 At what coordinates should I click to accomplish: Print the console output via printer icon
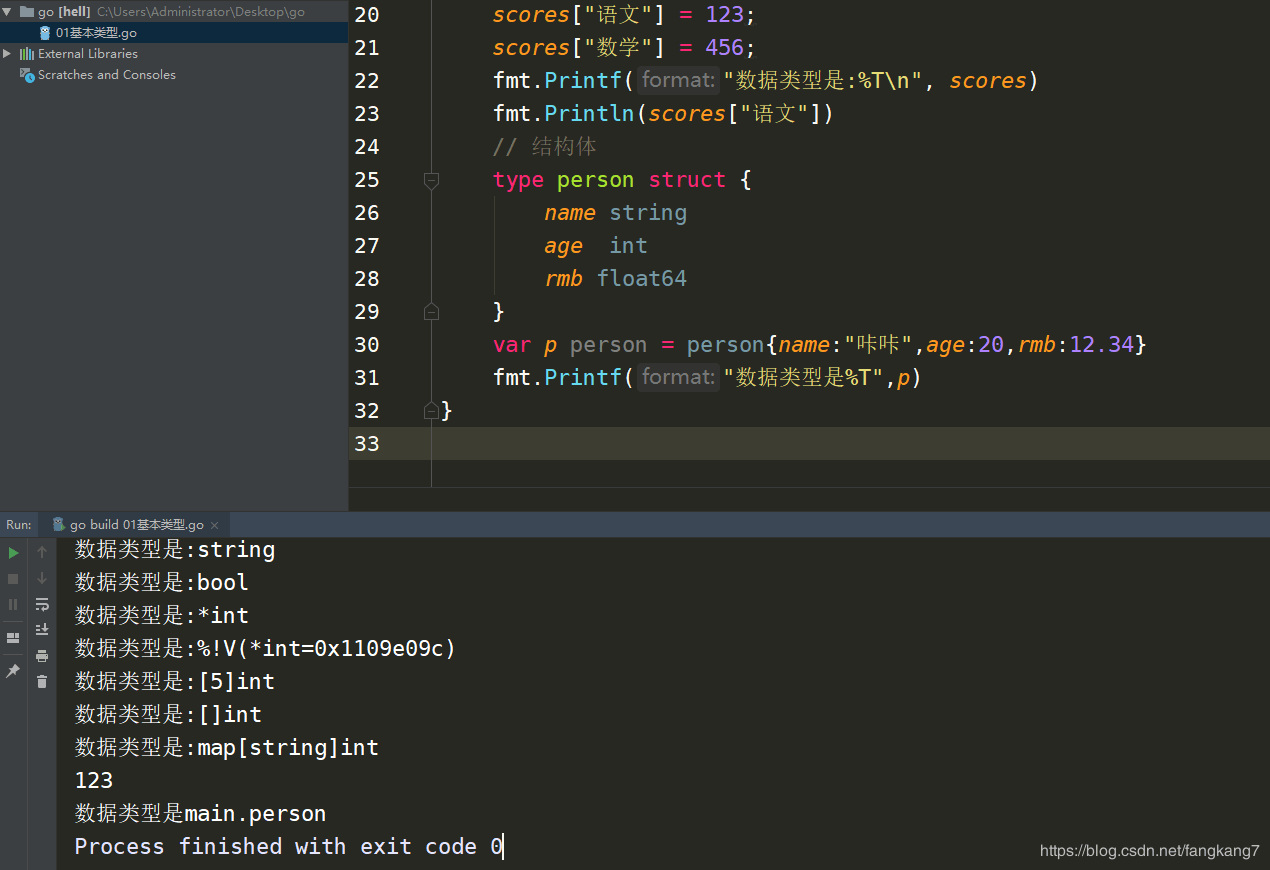[42, 656]
